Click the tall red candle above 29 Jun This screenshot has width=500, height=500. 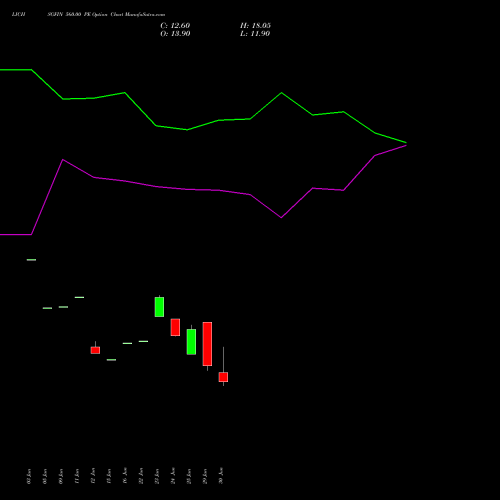tap(207, 344)
